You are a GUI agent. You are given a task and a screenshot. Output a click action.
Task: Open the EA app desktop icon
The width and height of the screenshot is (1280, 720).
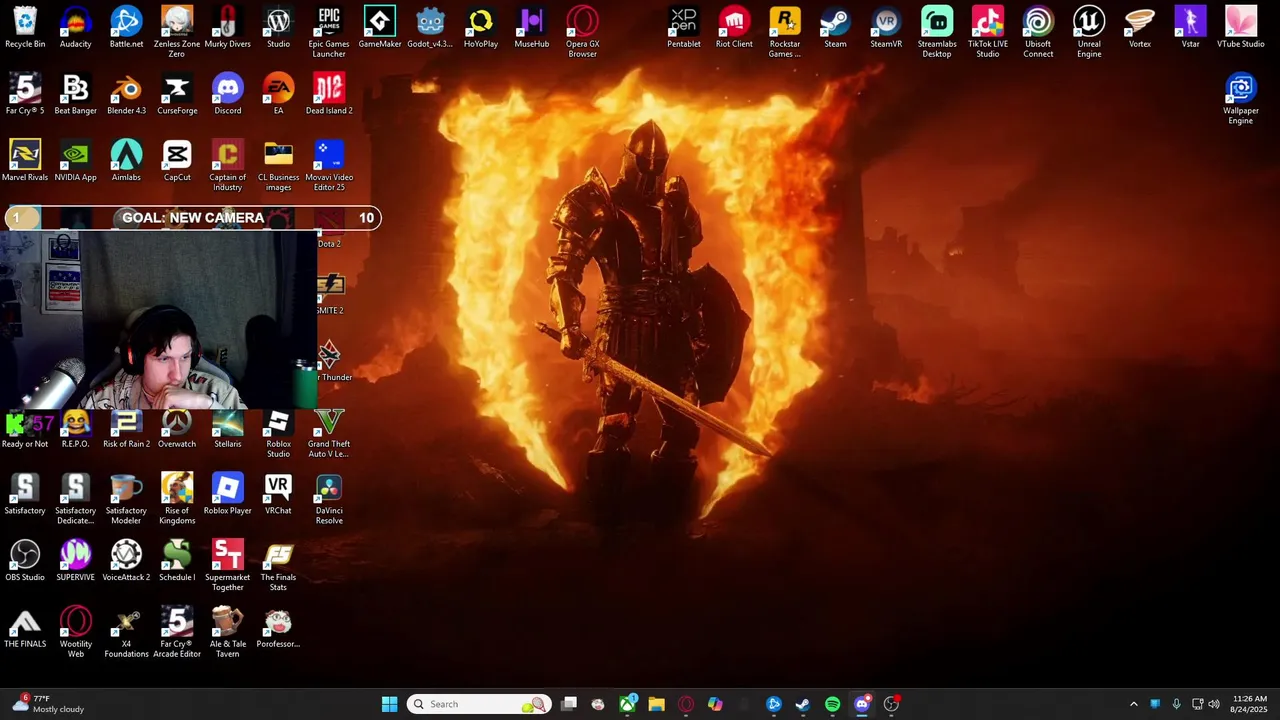pos(278,95)
